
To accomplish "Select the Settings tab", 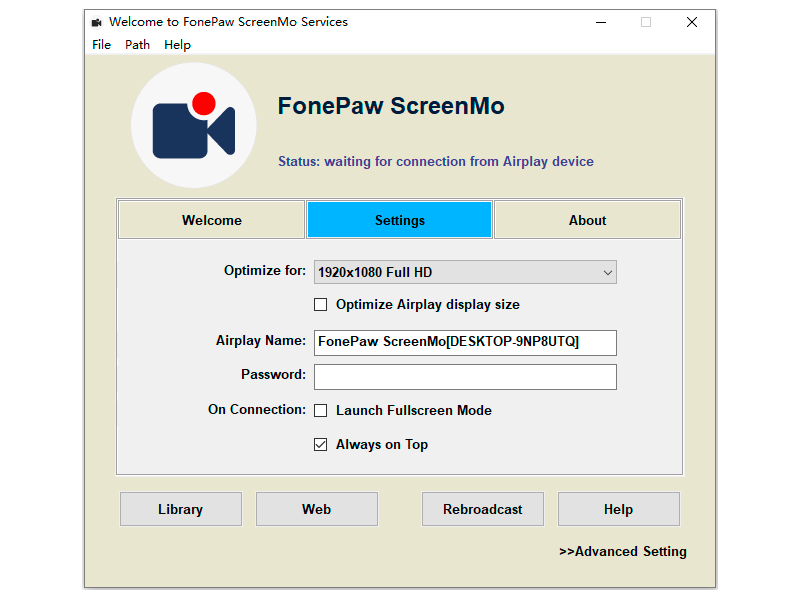I will coord(399,220).
